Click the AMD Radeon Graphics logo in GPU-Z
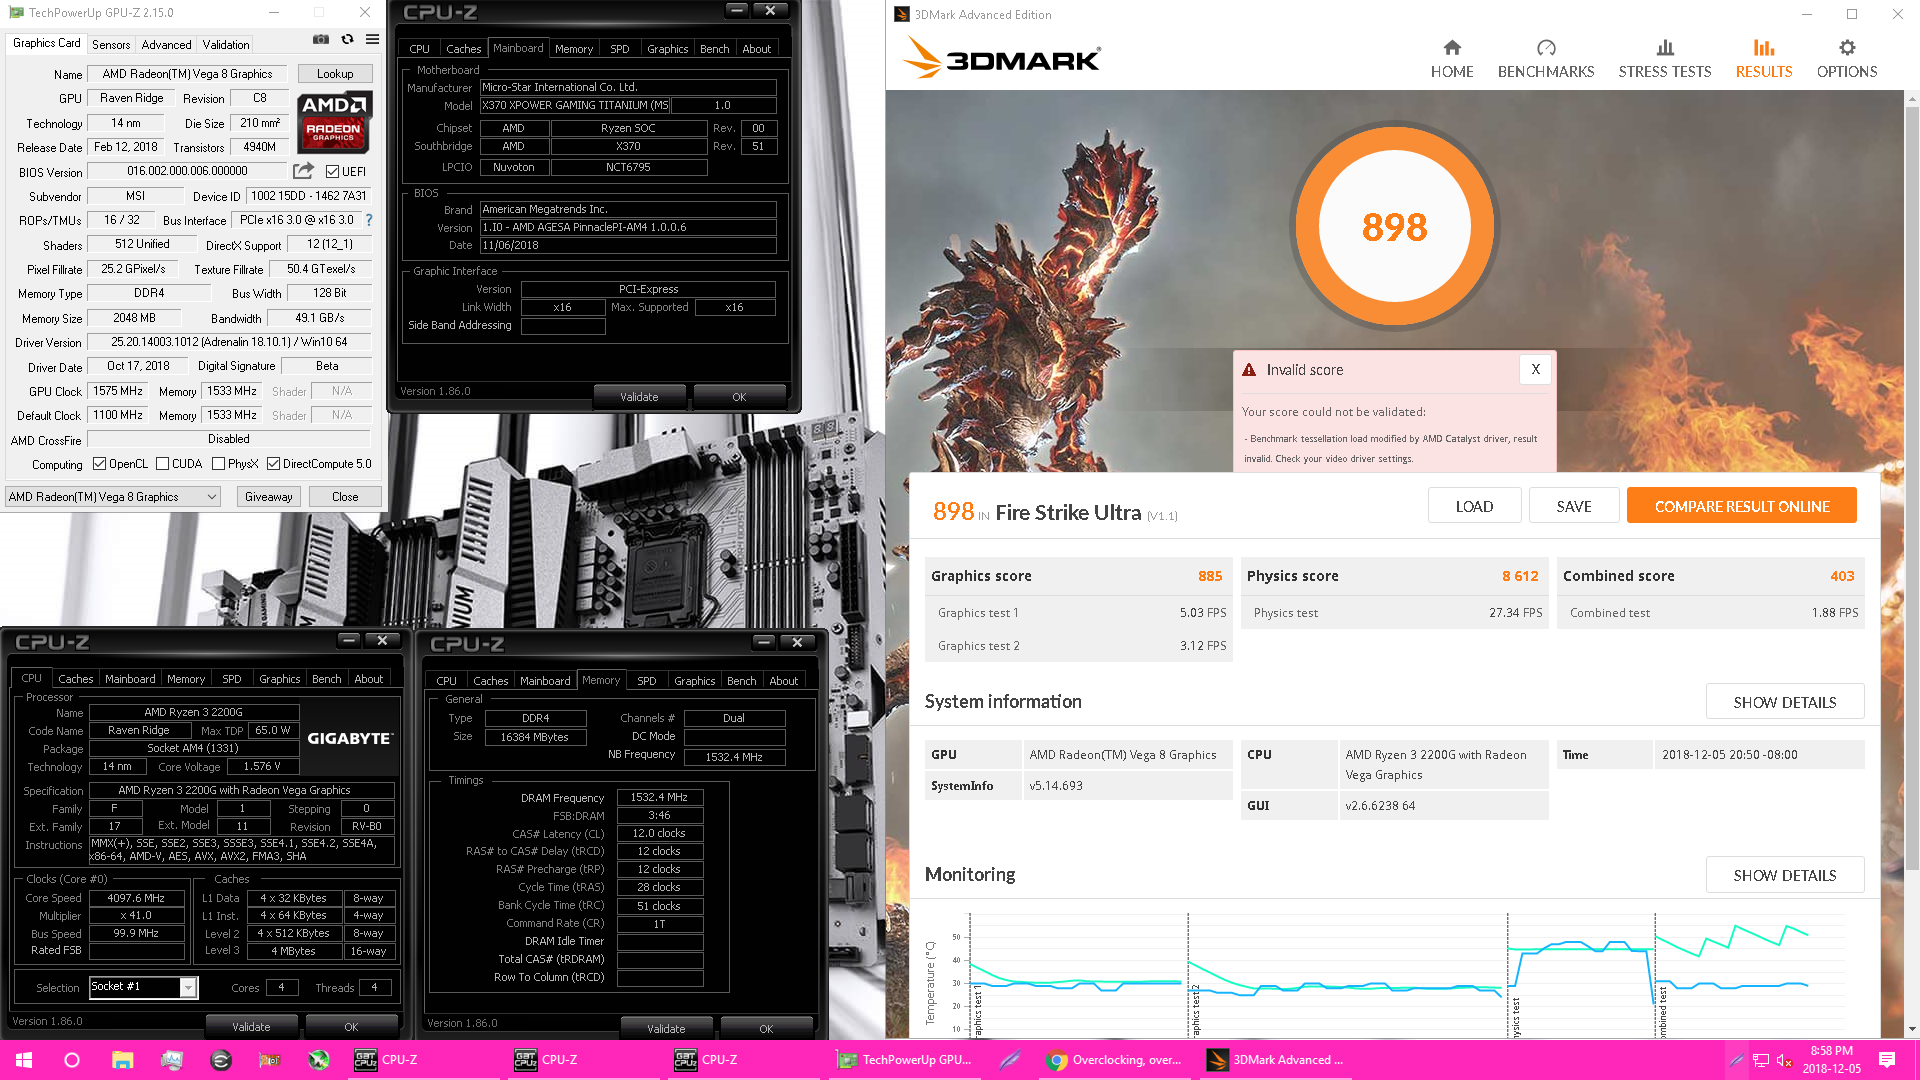Screen dimensions: 1920x1080 coord(335,121)
